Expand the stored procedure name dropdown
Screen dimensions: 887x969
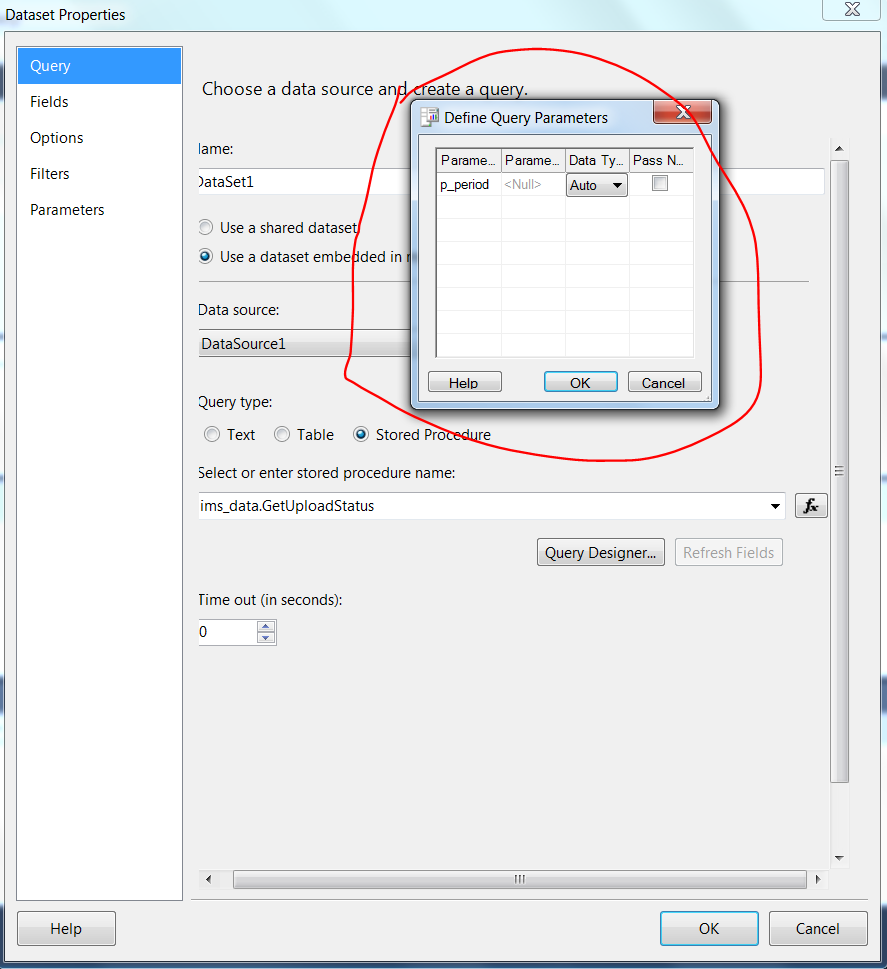[x=775, y=506]
